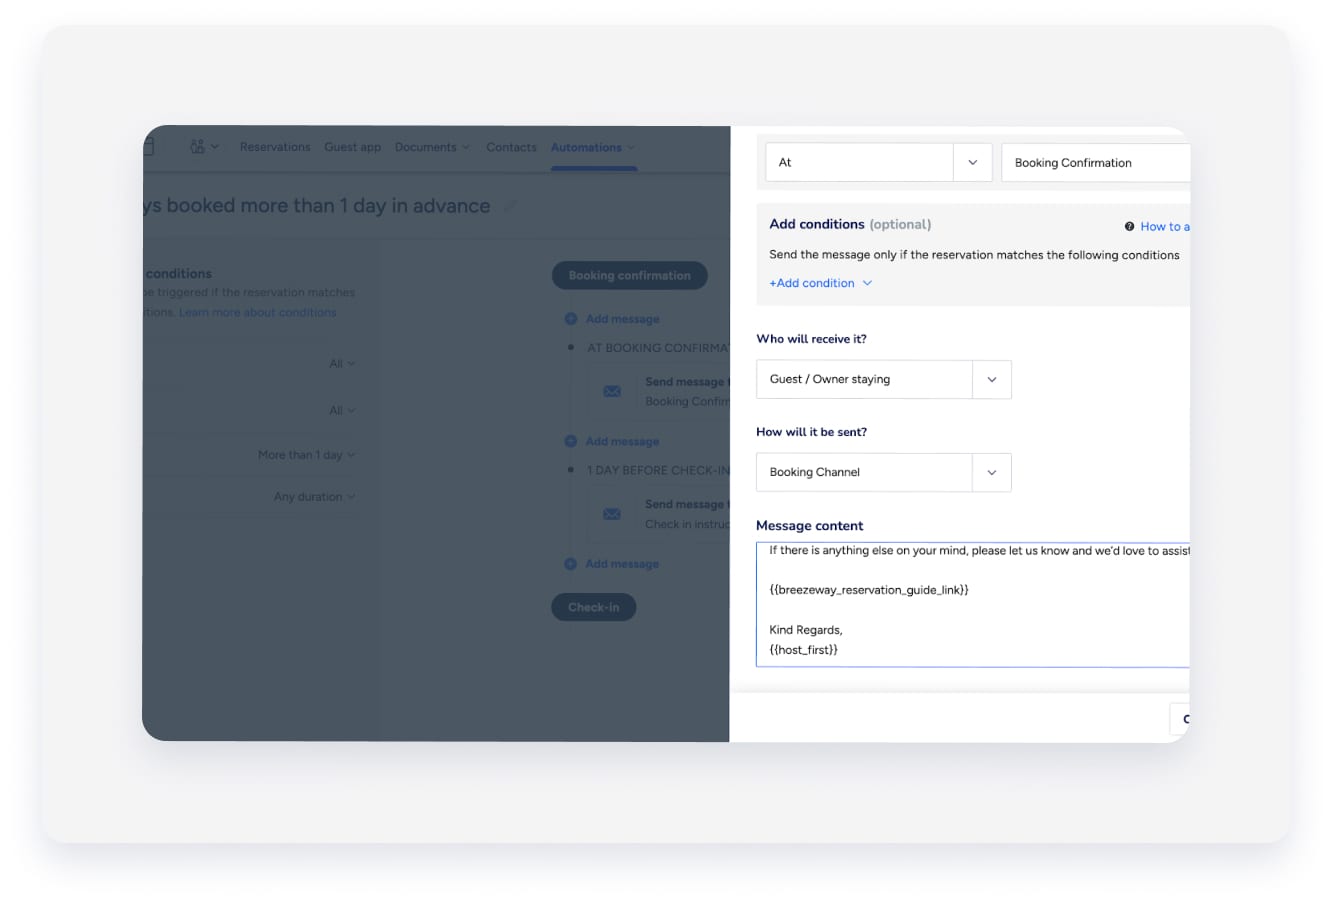The image size is (1333, 902).
Task: Open the Reservations menu item
Action: click(x=275, y=147)
